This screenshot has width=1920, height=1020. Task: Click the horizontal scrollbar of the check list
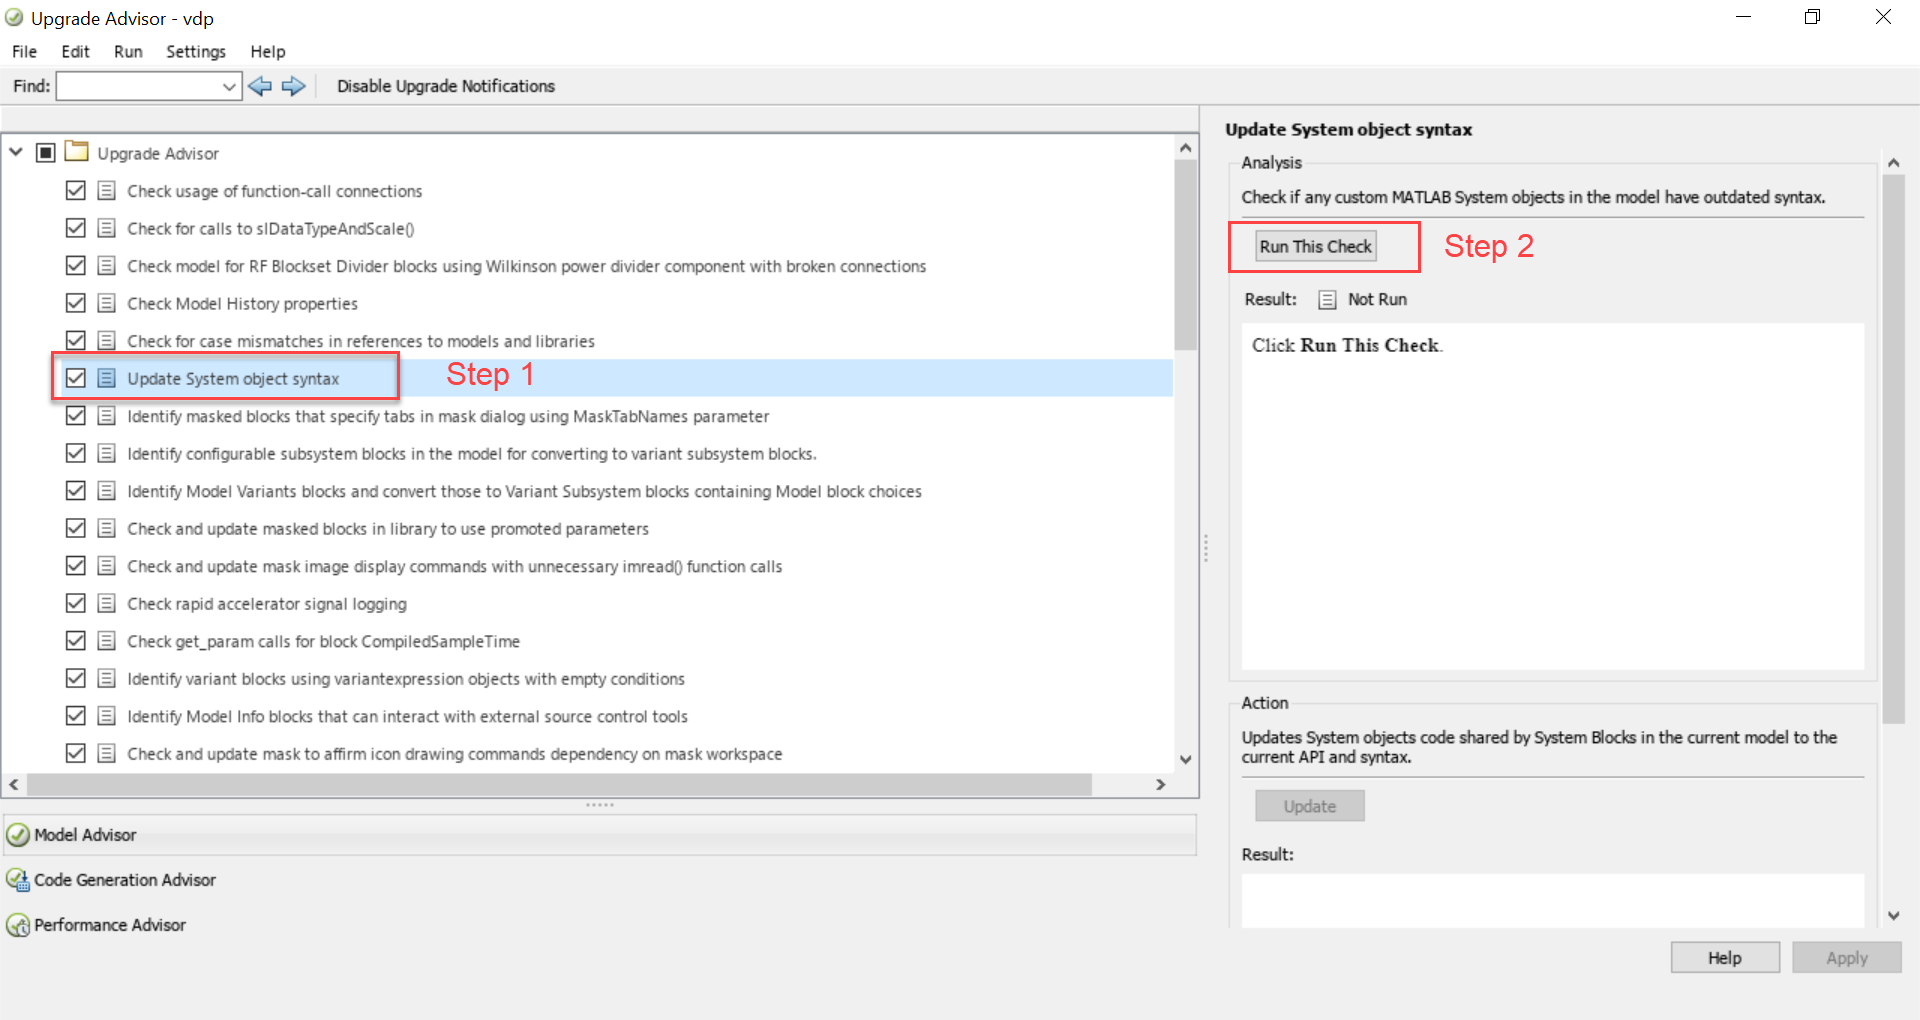(x=560, y=785)
